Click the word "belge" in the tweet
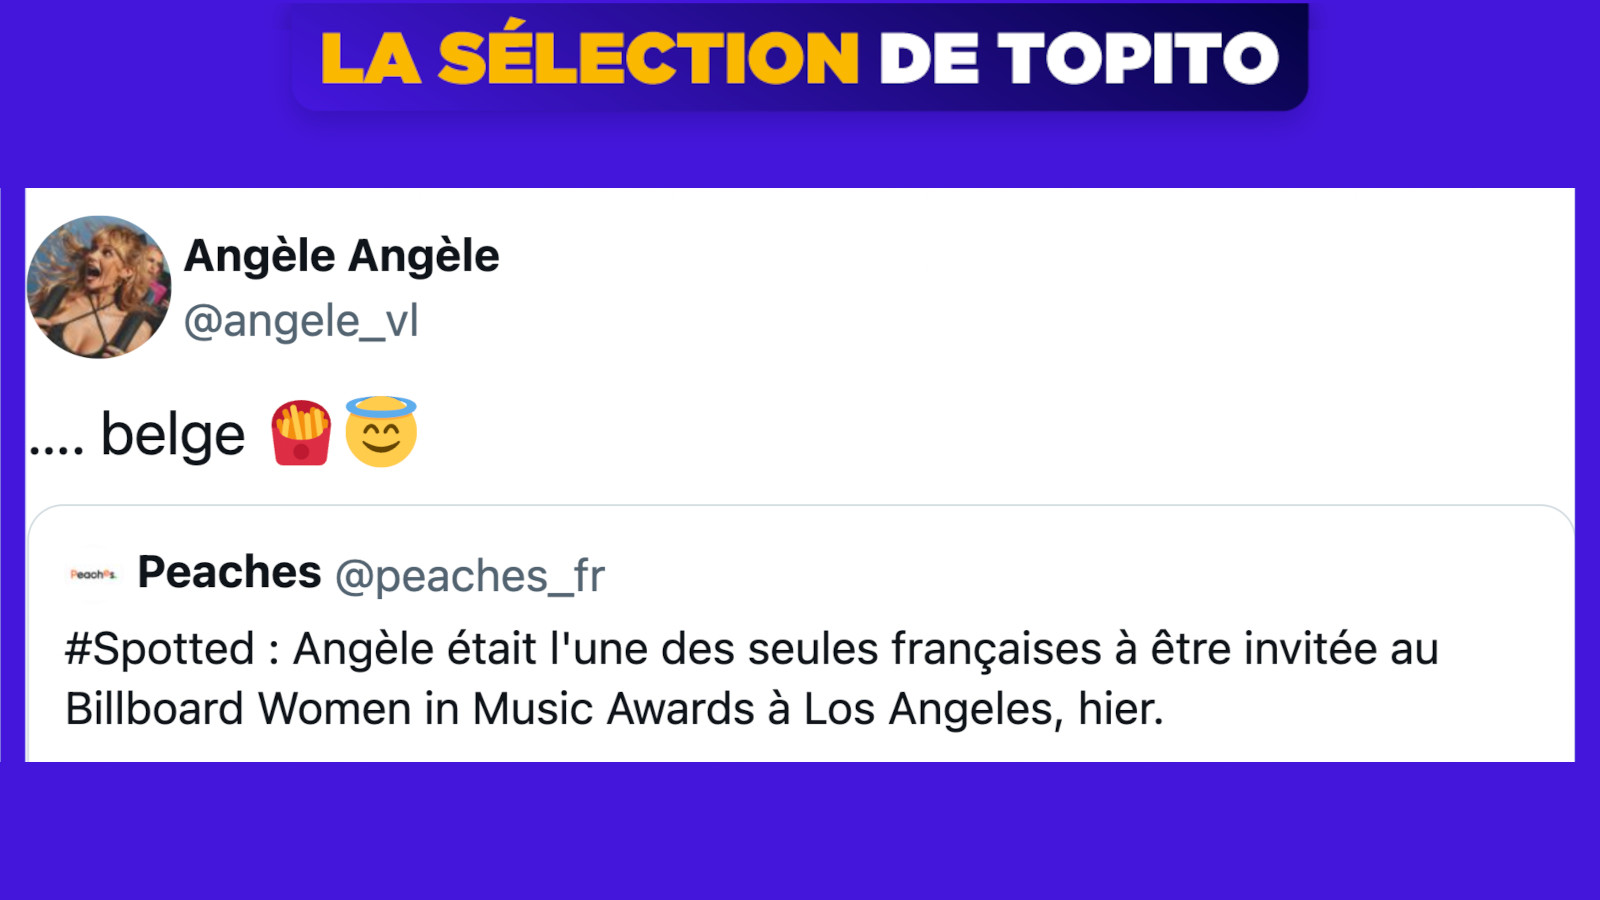The image size is (1600, 900). pos(173,436)
